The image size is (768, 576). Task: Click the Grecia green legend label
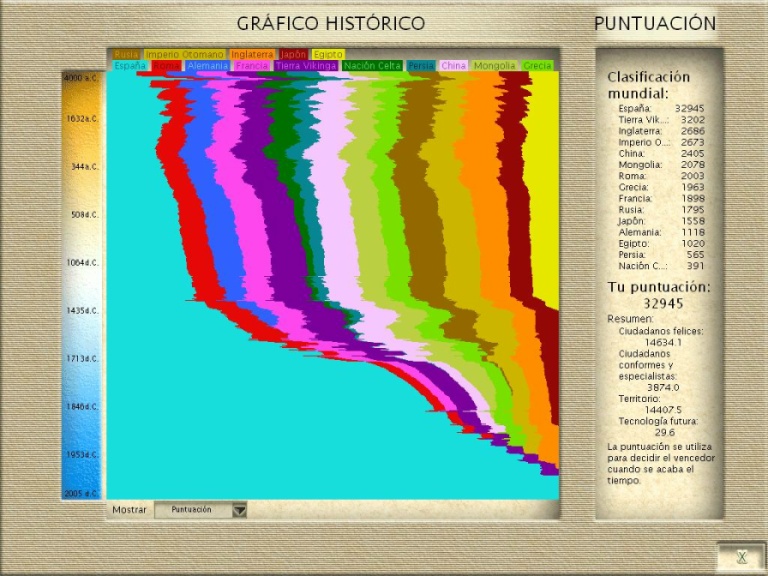[x=537, y=66]
